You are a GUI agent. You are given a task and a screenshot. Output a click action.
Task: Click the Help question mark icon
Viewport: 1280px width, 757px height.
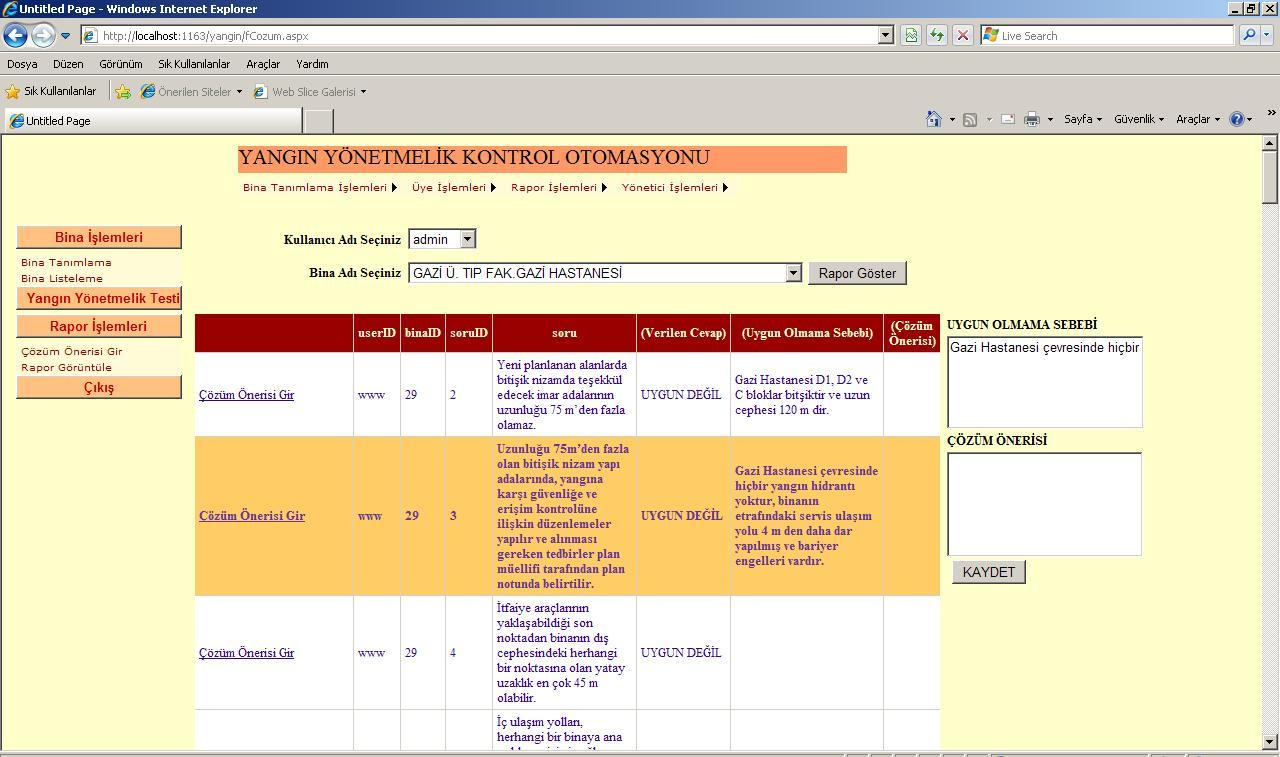[1237, 119]
